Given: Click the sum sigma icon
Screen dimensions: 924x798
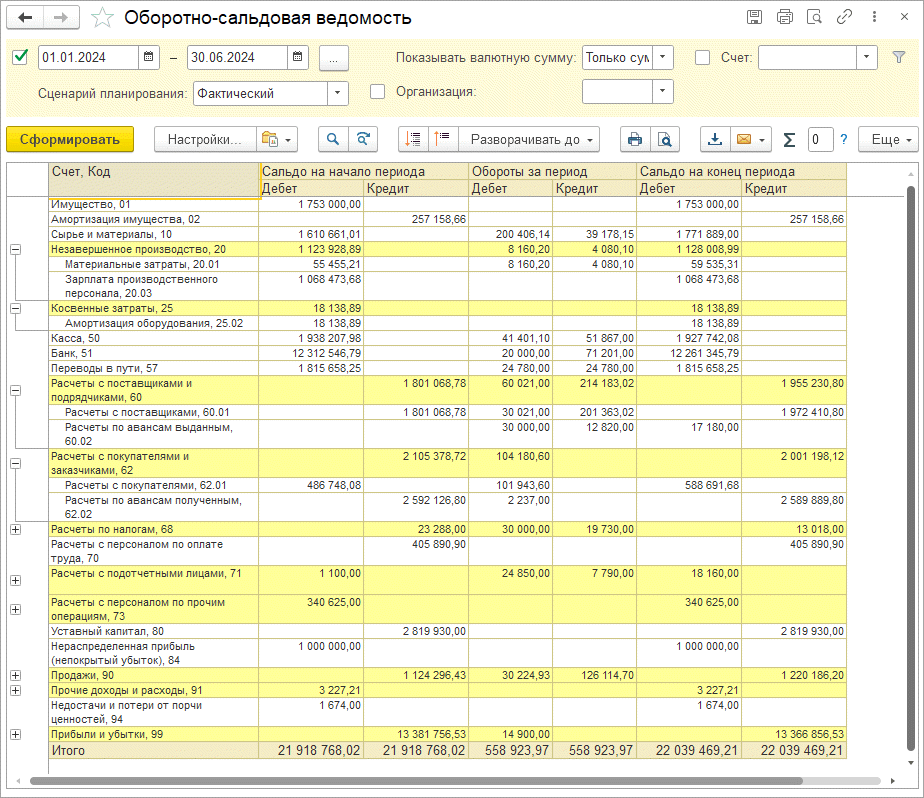Looking at the screenshot, I should coord(789,140).
